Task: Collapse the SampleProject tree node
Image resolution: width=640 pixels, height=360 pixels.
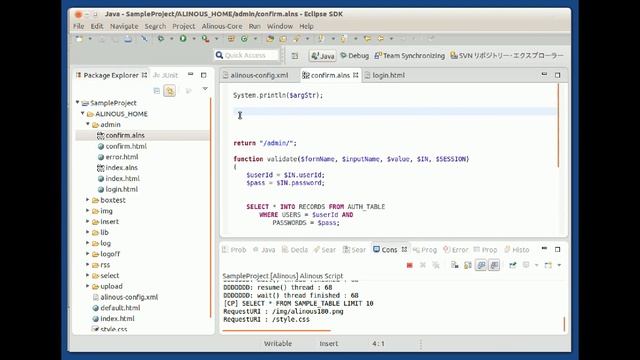Action: 78,102
